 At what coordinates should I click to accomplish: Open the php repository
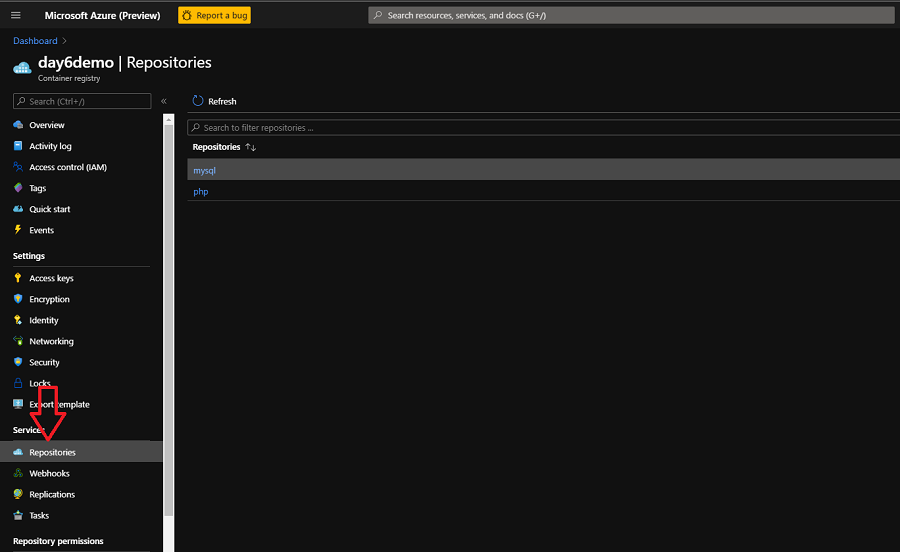(201, 191)
